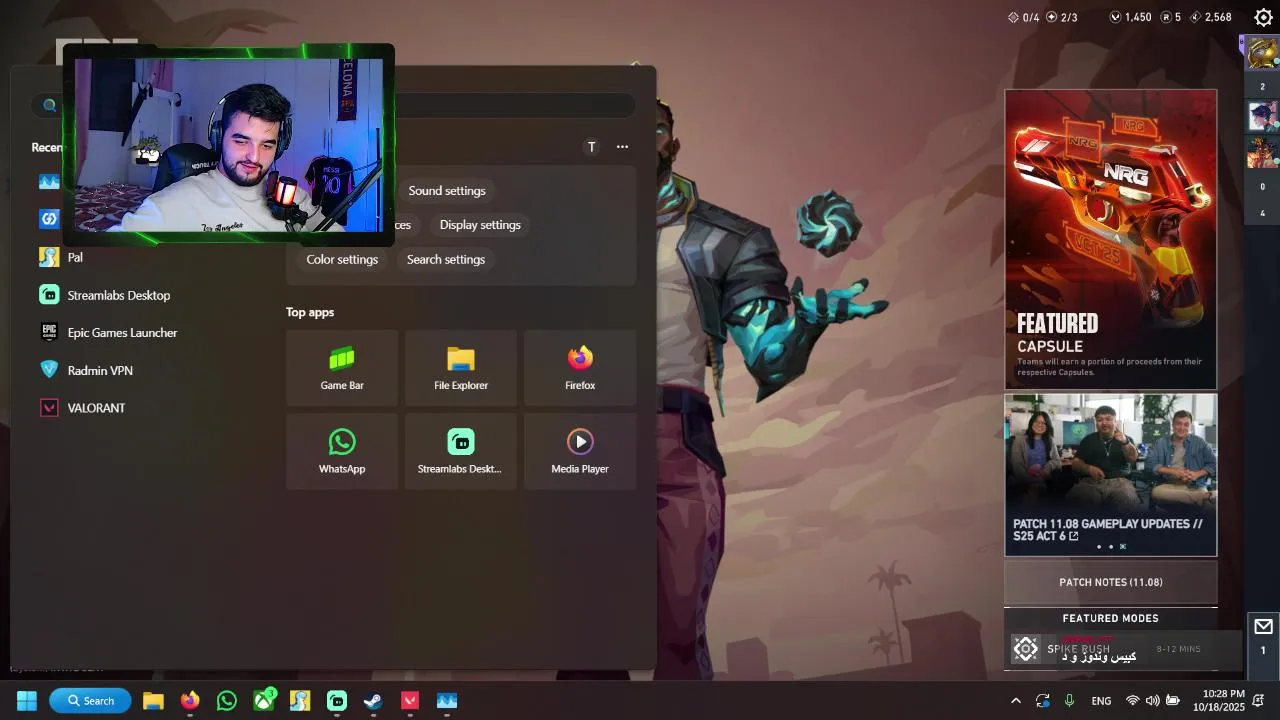Click the streamer webcam overlay
The image size is (1280, 720).
[229, 144]
